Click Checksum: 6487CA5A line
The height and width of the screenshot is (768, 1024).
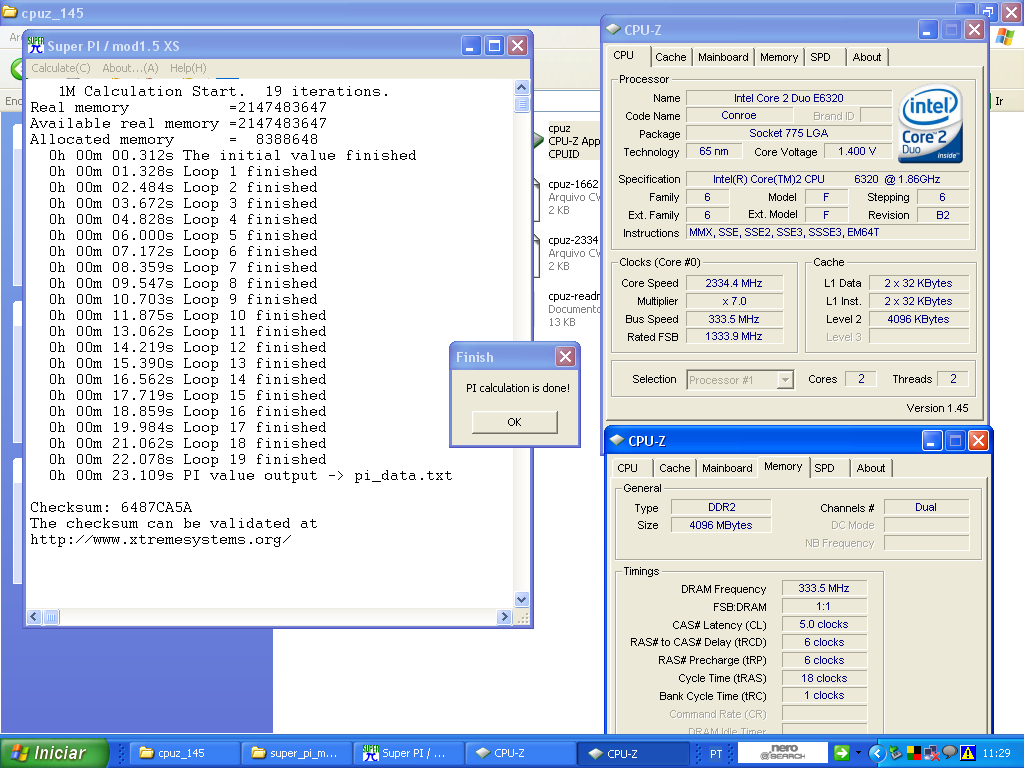tap(111, 507)
